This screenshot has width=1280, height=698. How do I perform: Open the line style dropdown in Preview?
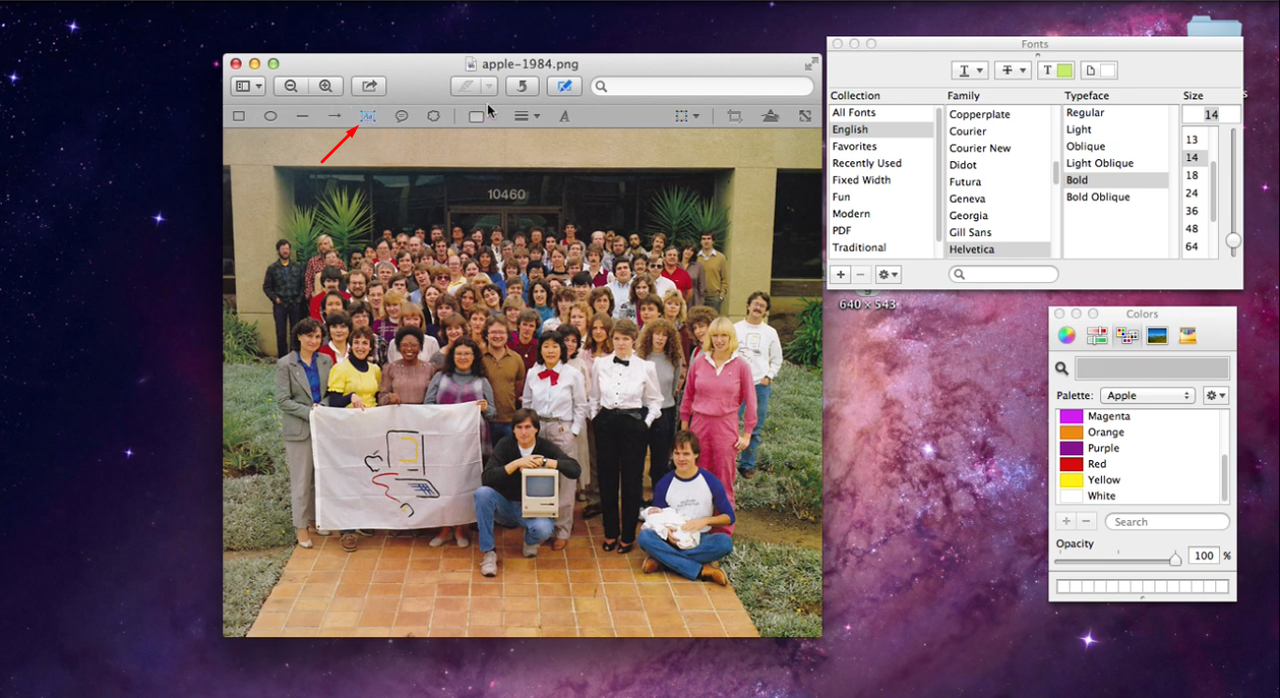(x=527, y=116)
